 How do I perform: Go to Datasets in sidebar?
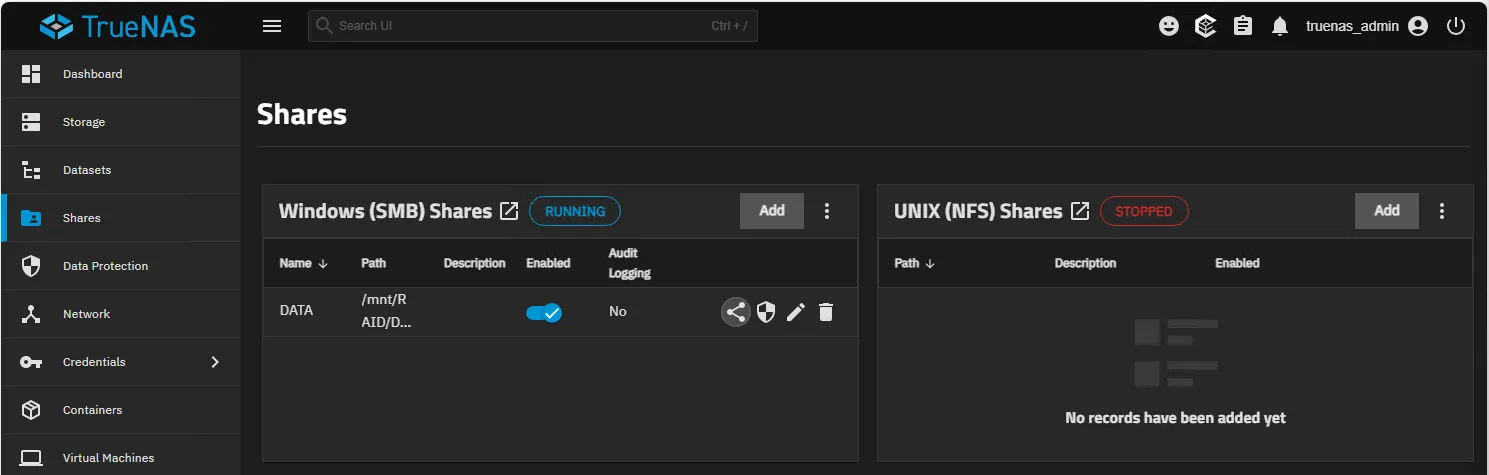pos(87,170)
